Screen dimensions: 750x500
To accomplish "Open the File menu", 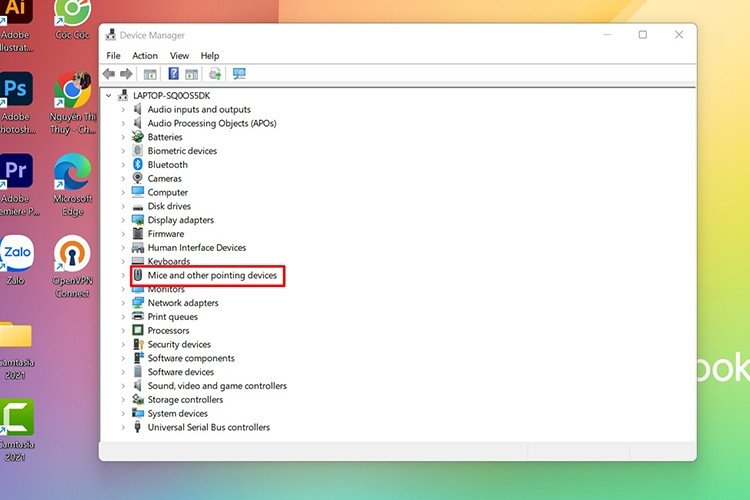I will click(113, 56).
